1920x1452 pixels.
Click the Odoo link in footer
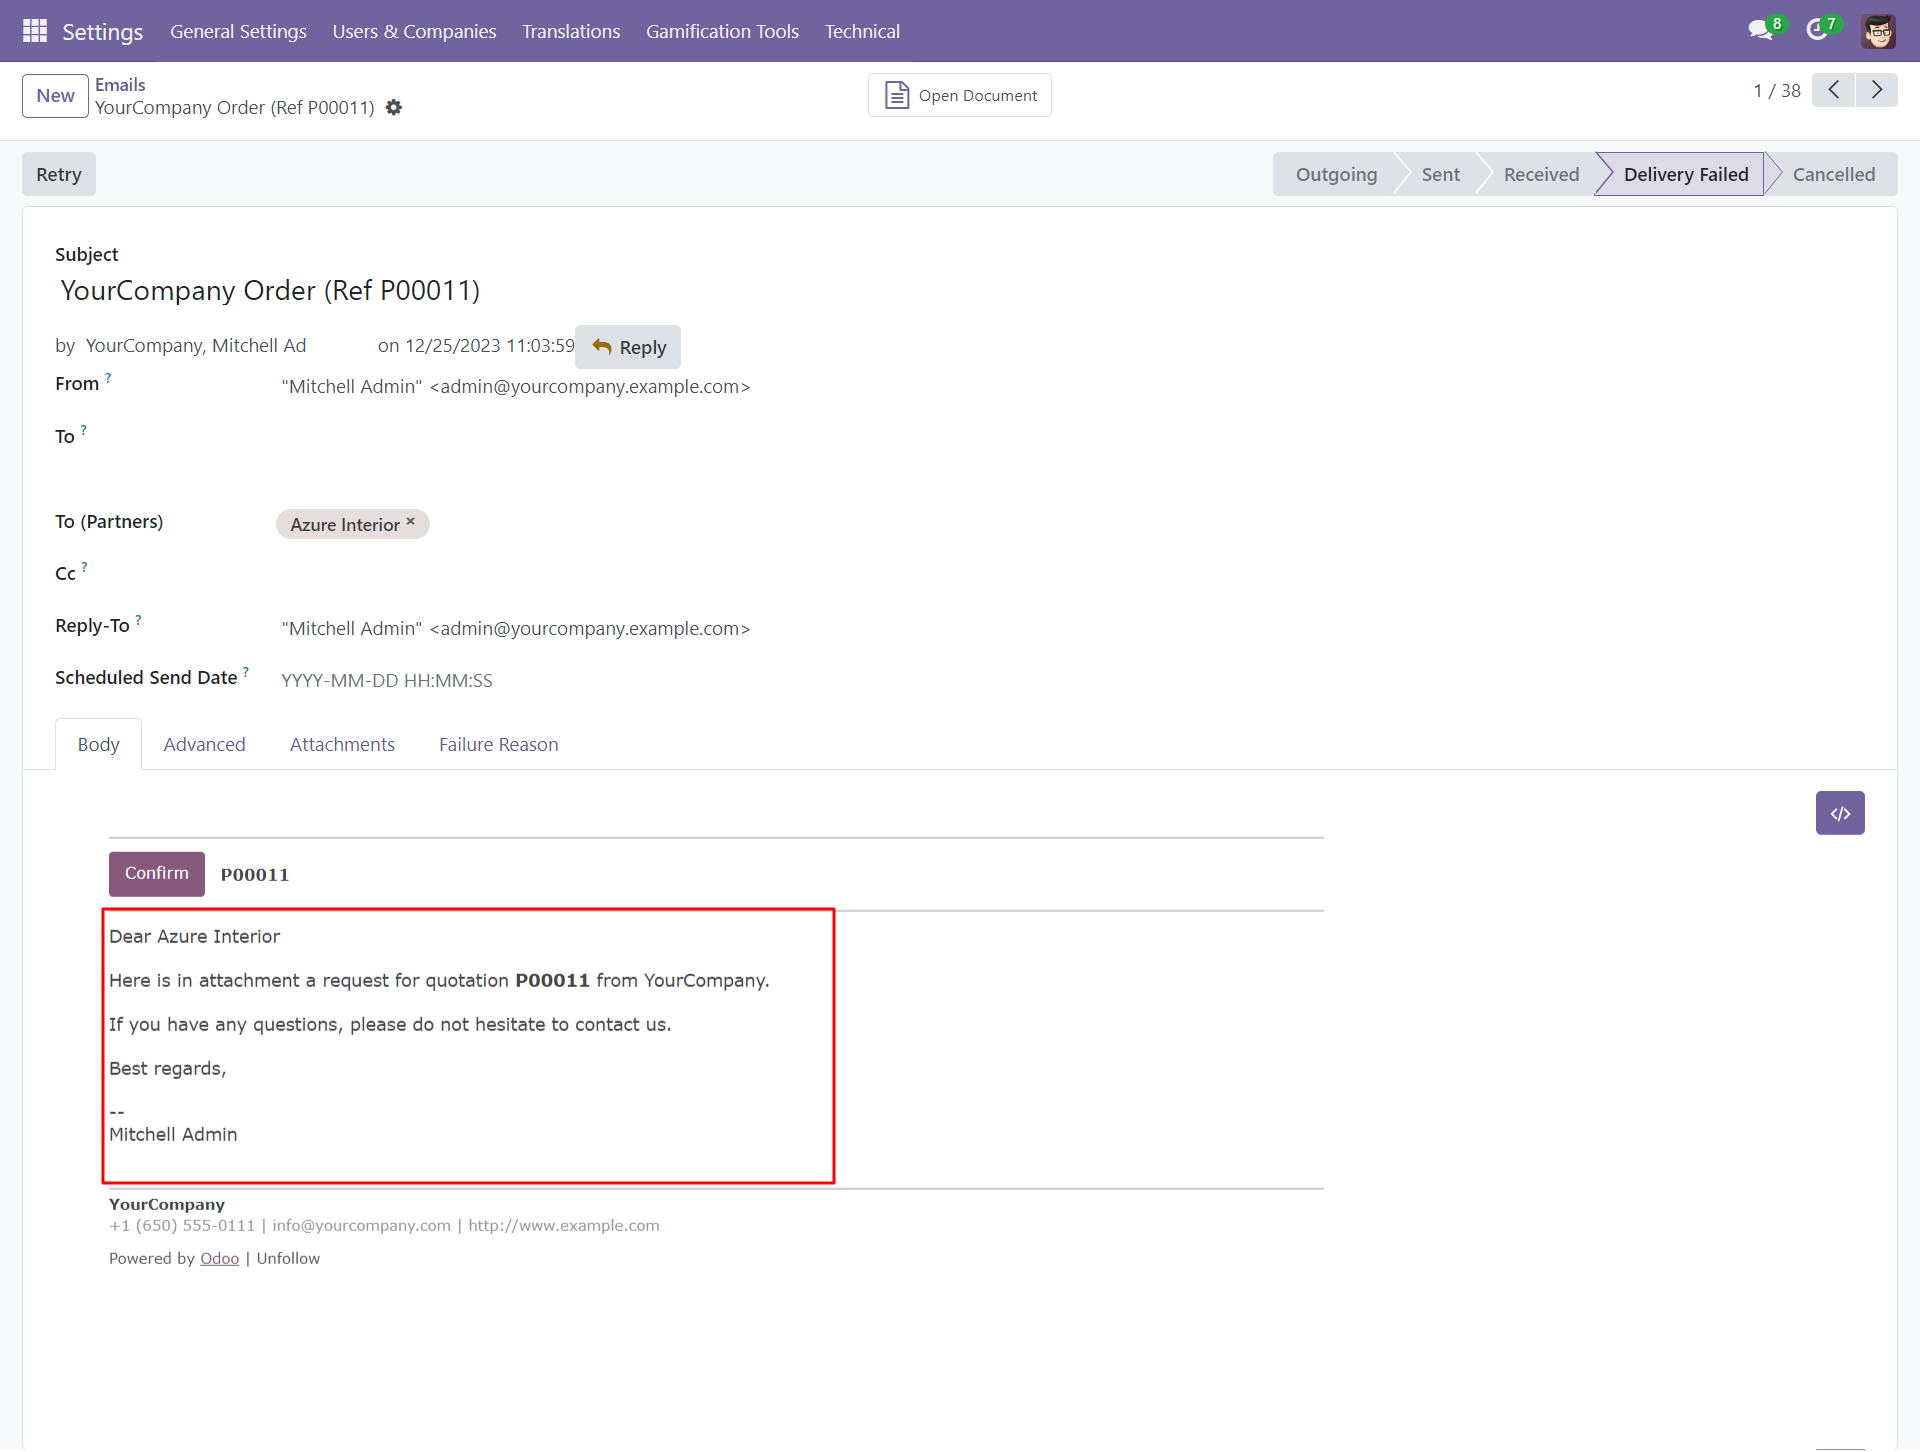219,1258
